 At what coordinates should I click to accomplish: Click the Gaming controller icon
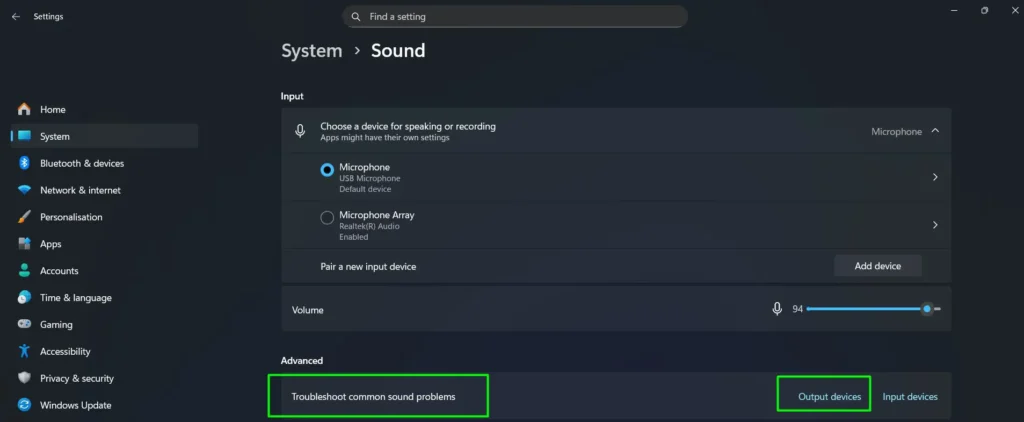(24, 324)
